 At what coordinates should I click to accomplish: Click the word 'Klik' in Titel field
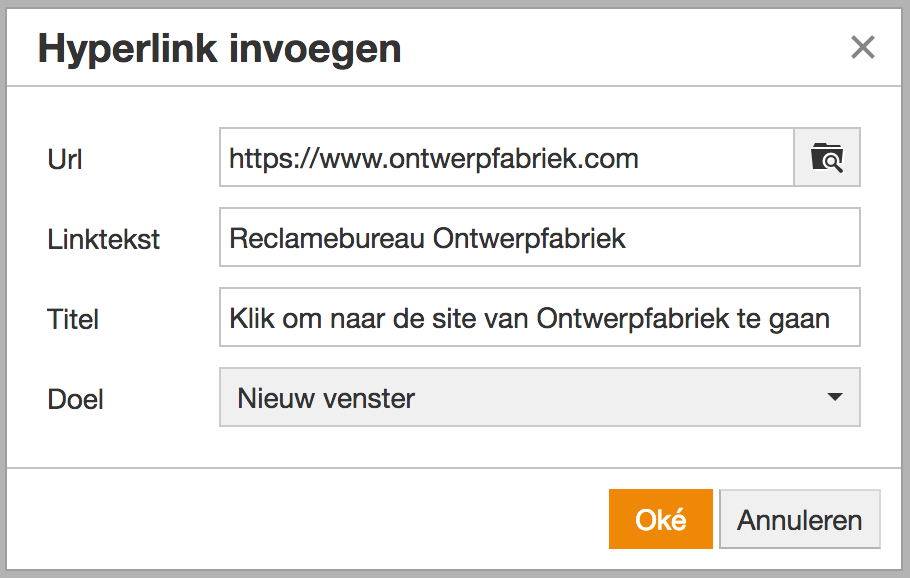coord(251,319)
